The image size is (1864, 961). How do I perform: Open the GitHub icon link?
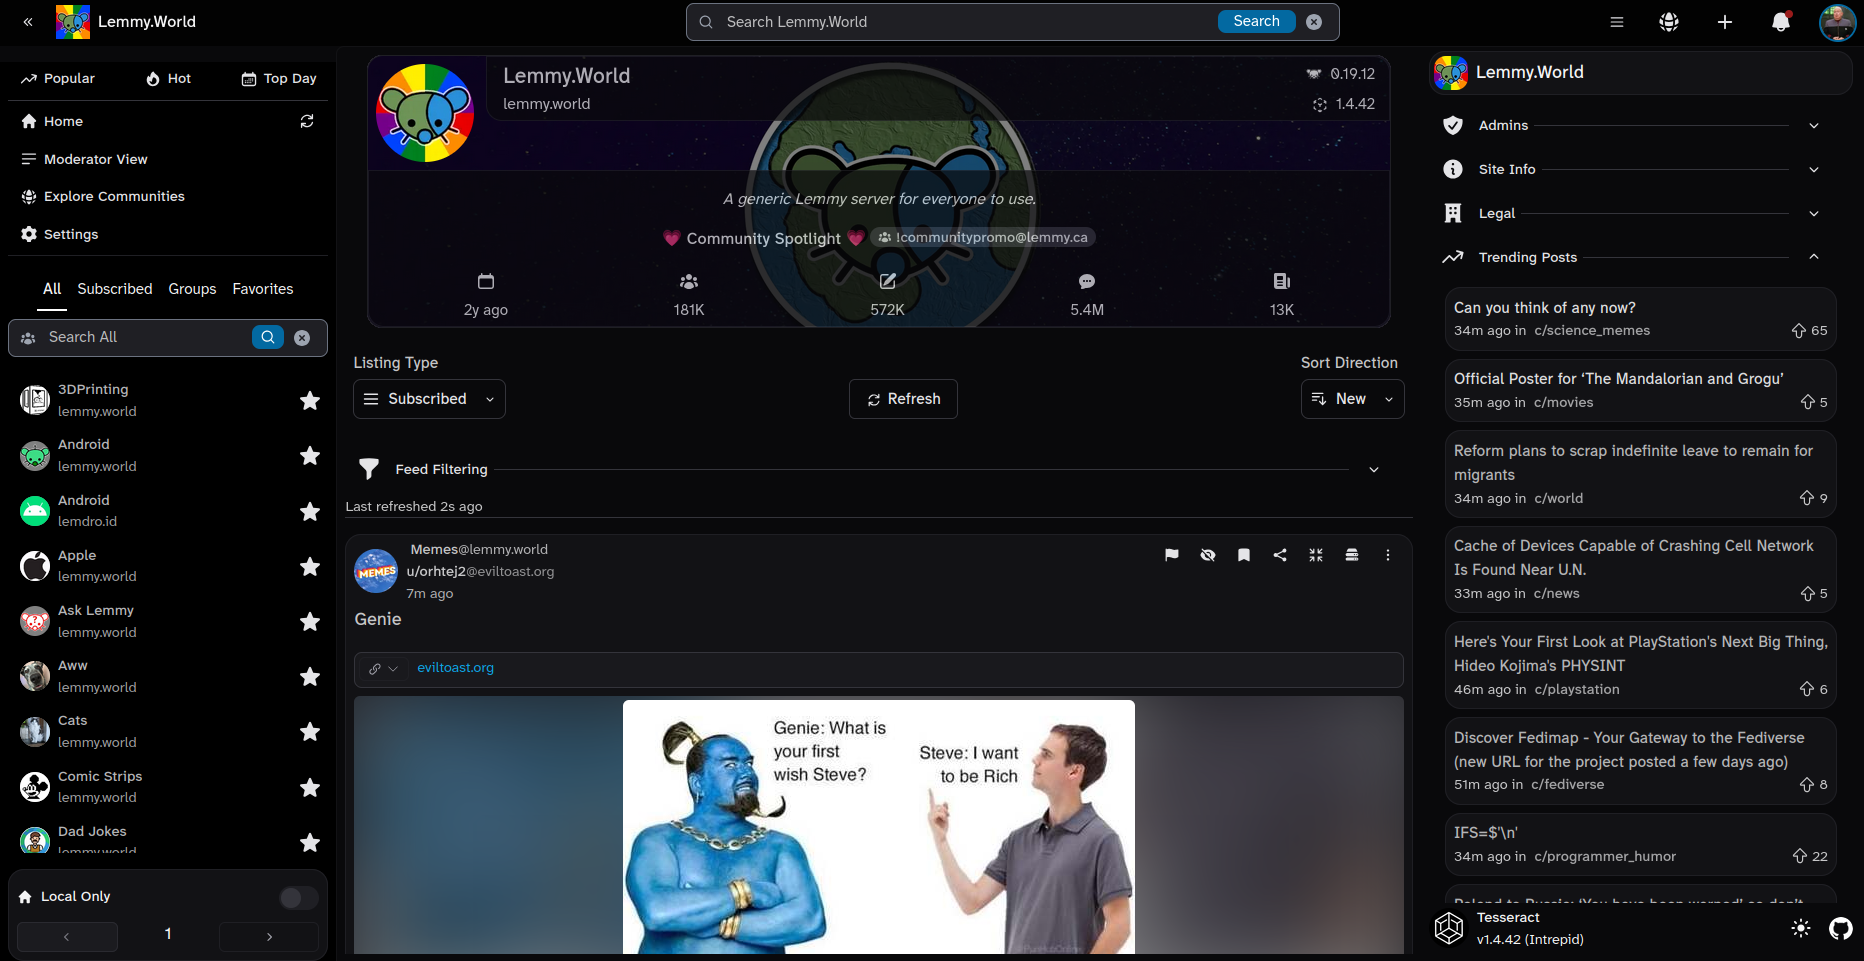pos(1841,928)
